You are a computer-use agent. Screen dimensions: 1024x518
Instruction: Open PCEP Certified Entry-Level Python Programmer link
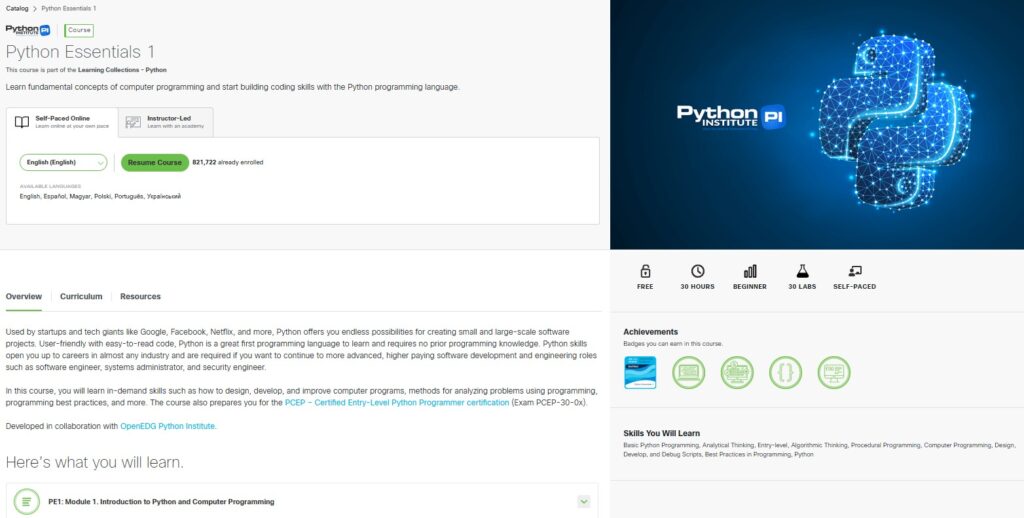click(x=397, y=403)
